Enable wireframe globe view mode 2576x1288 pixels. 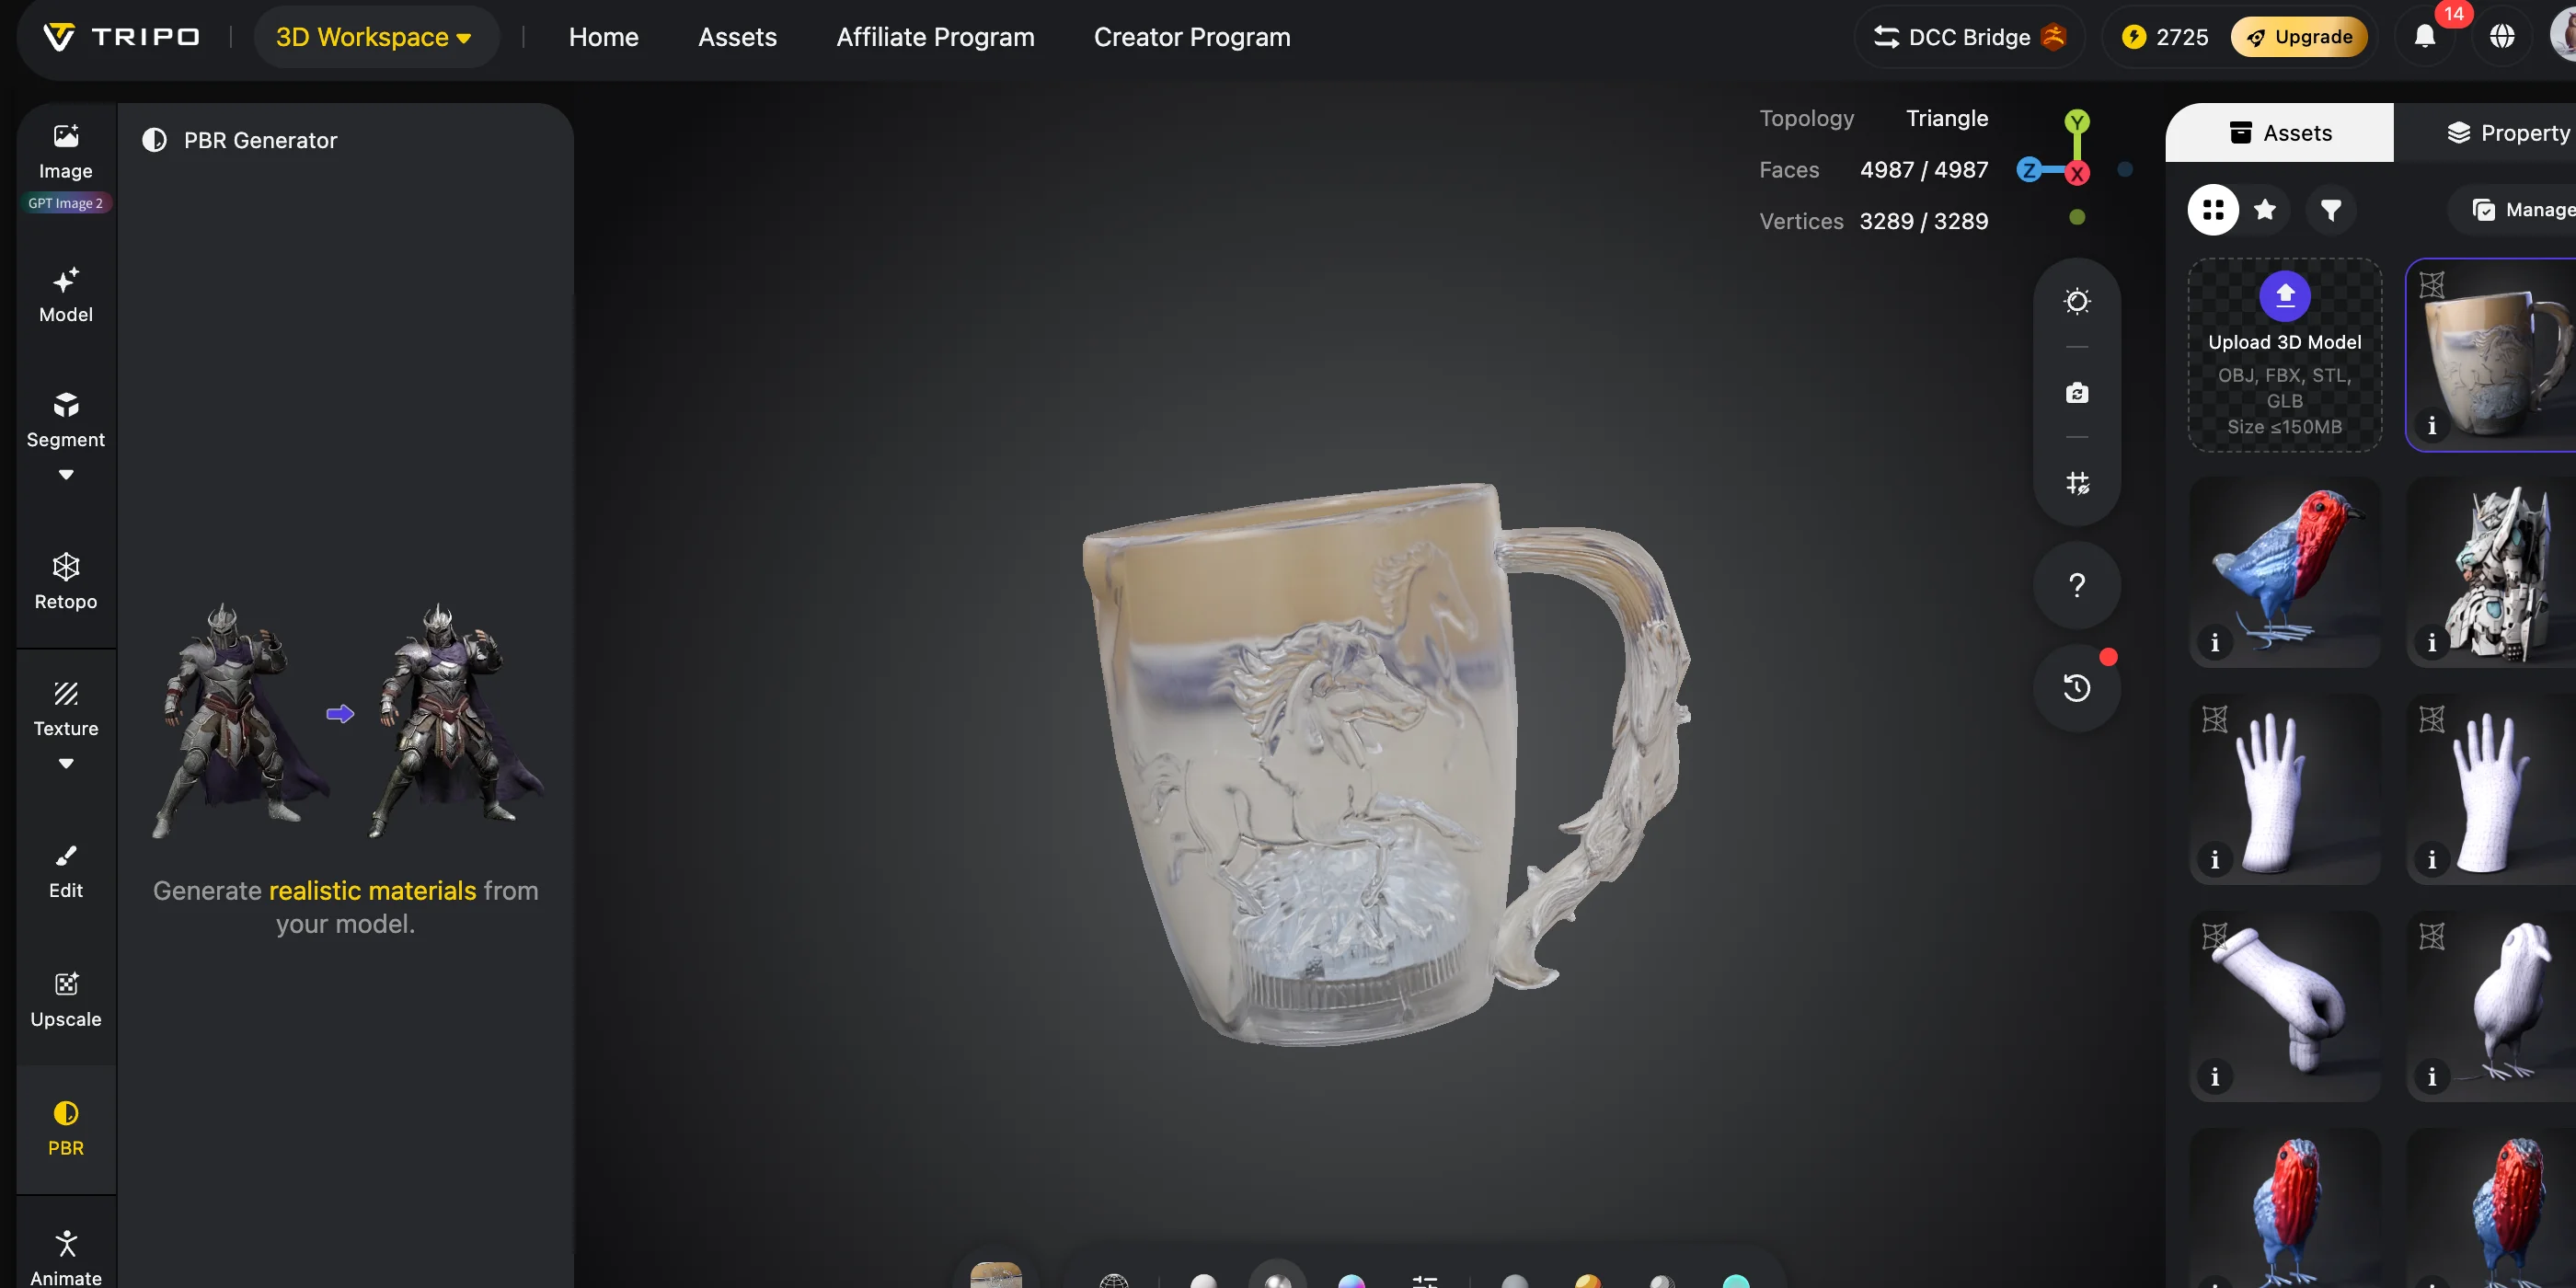tap(1113, 1280)
